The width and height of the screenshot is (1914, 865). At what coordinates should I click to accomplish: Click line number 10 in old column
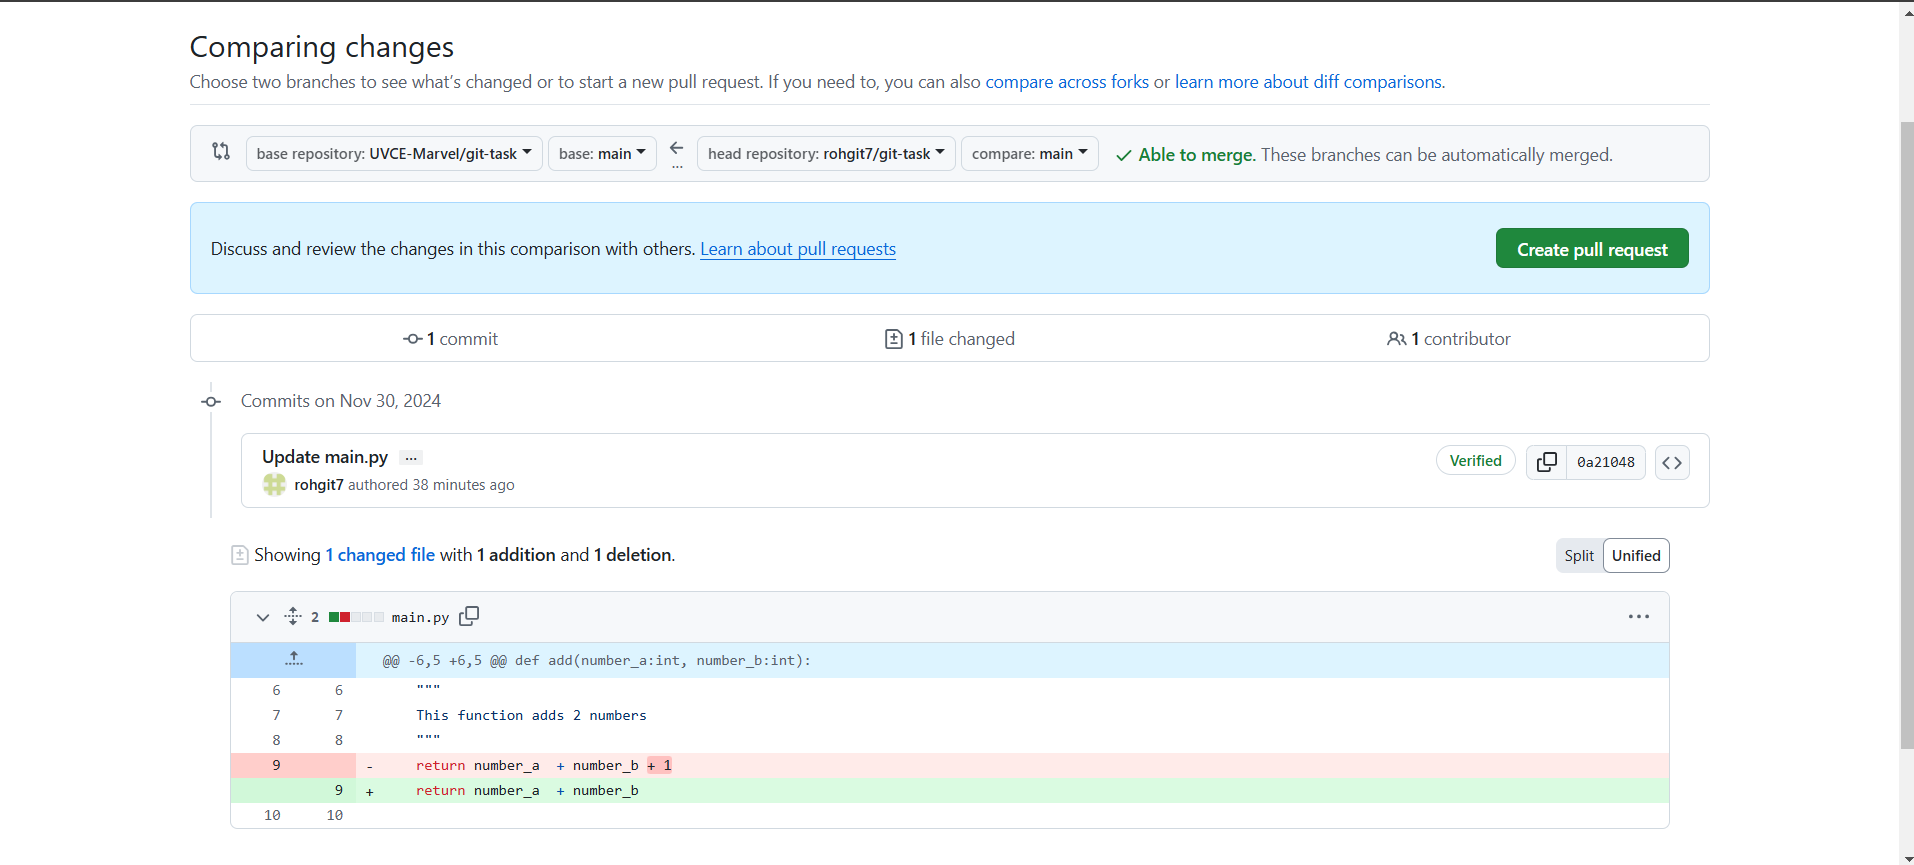click(x=272, y=815)
